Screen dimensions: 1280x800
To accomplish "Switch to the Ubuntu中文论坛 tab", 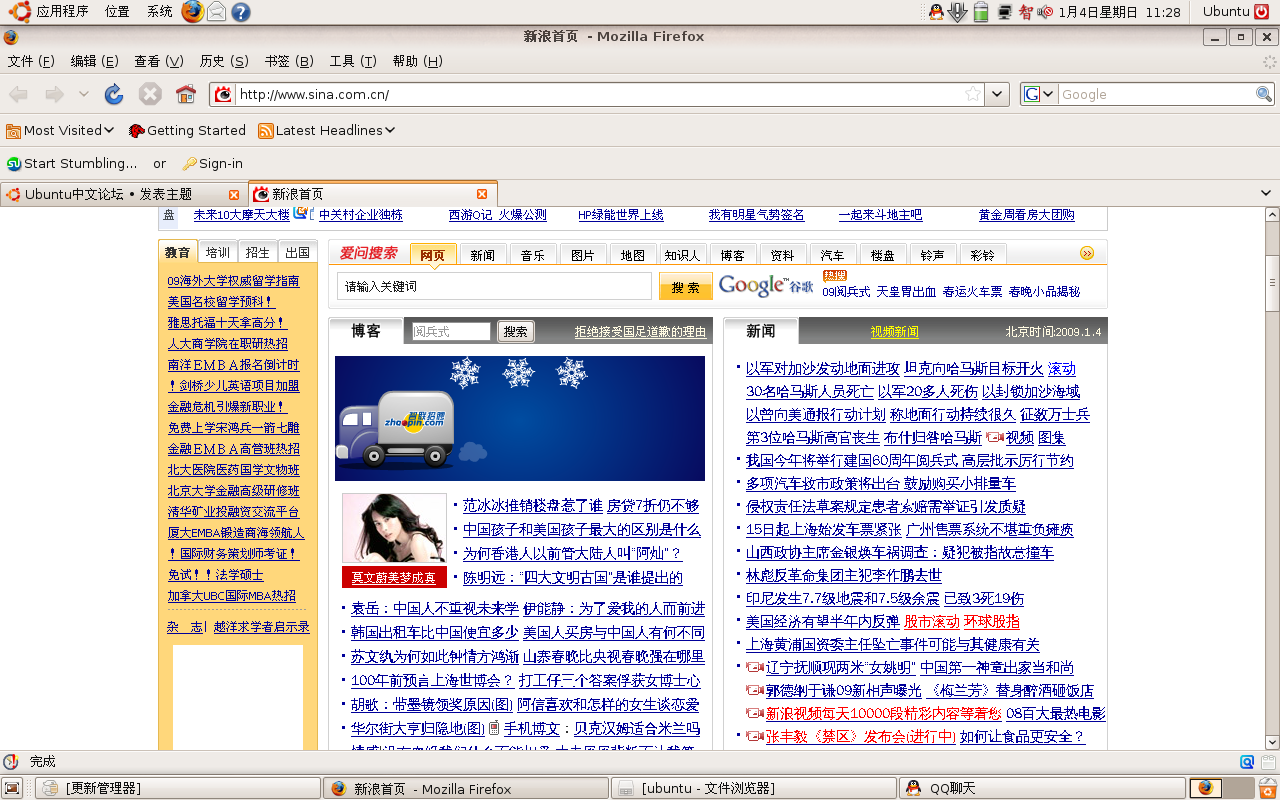I will point(123,194).
